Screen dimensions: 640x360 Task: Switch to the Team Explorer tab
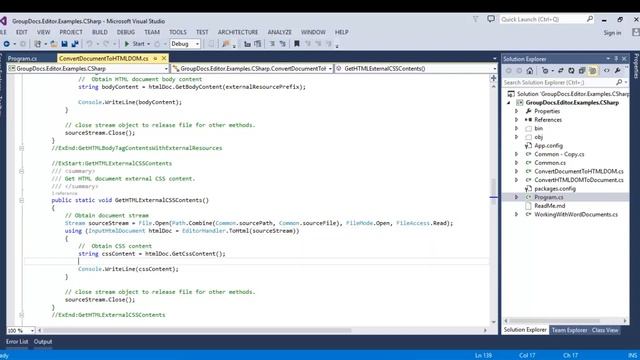tap(569, 330)
